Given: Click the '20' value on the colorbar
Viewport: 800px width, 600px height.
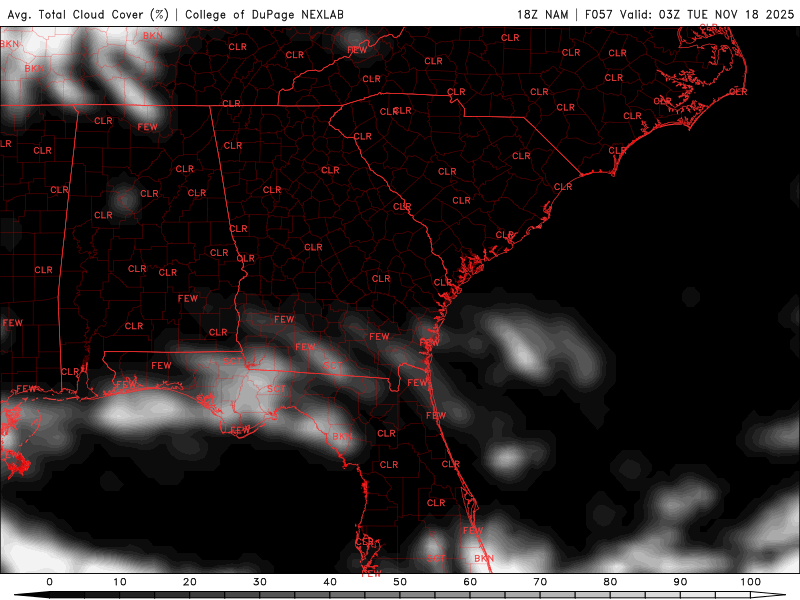Looking at the screenshot, I should tap(190, 582).
